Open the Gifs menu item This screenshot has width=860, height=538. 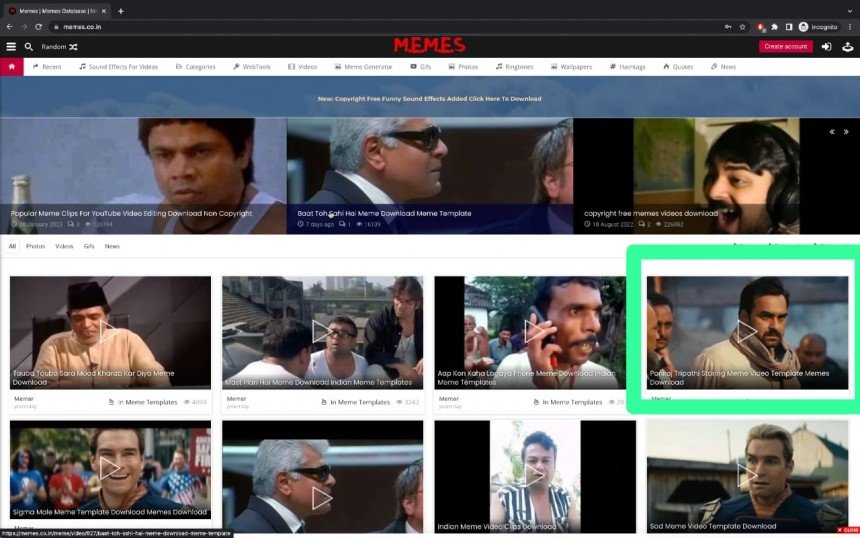point(421,66)
